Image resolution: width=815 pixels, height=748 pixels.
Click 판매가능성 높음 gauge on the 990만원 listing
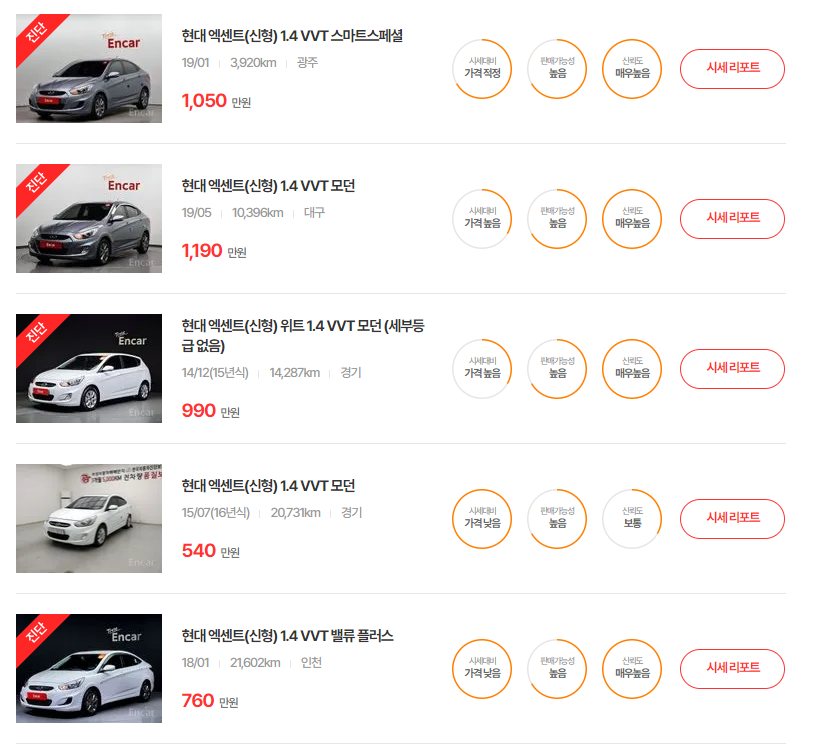point(557,369)
